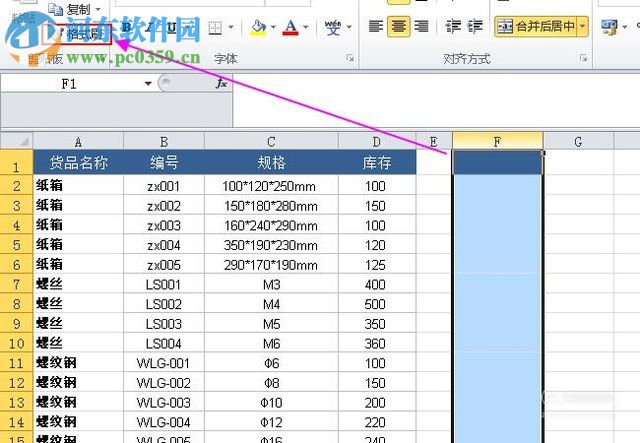This screenshot has height=443, width=640.
Task: Select column B header
Action: click(x=164, y=142)
